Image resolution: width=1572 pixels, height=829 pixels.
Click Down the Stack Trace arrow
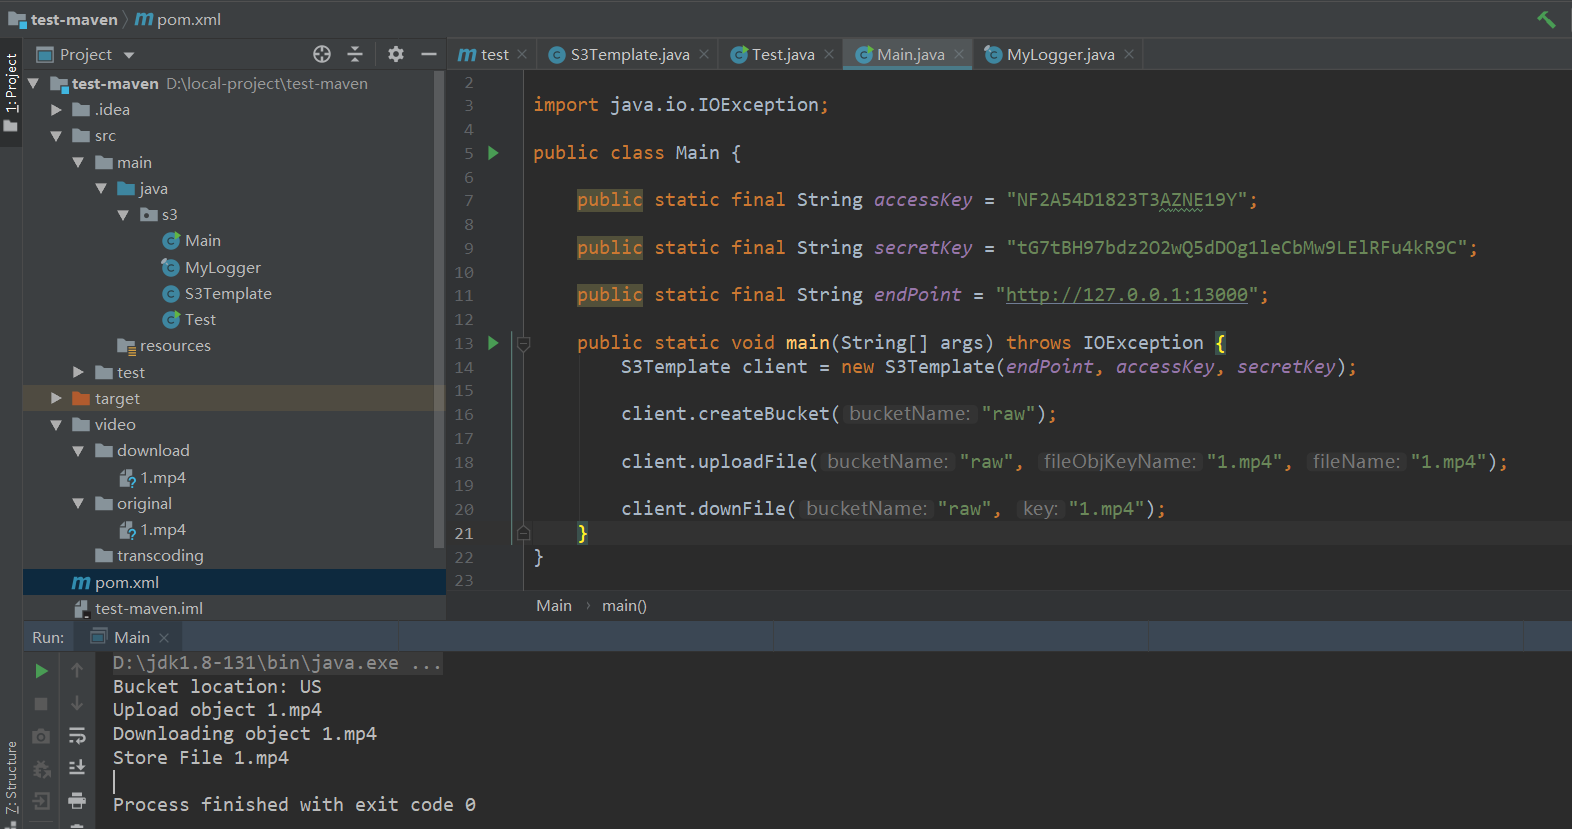point(77,704)
